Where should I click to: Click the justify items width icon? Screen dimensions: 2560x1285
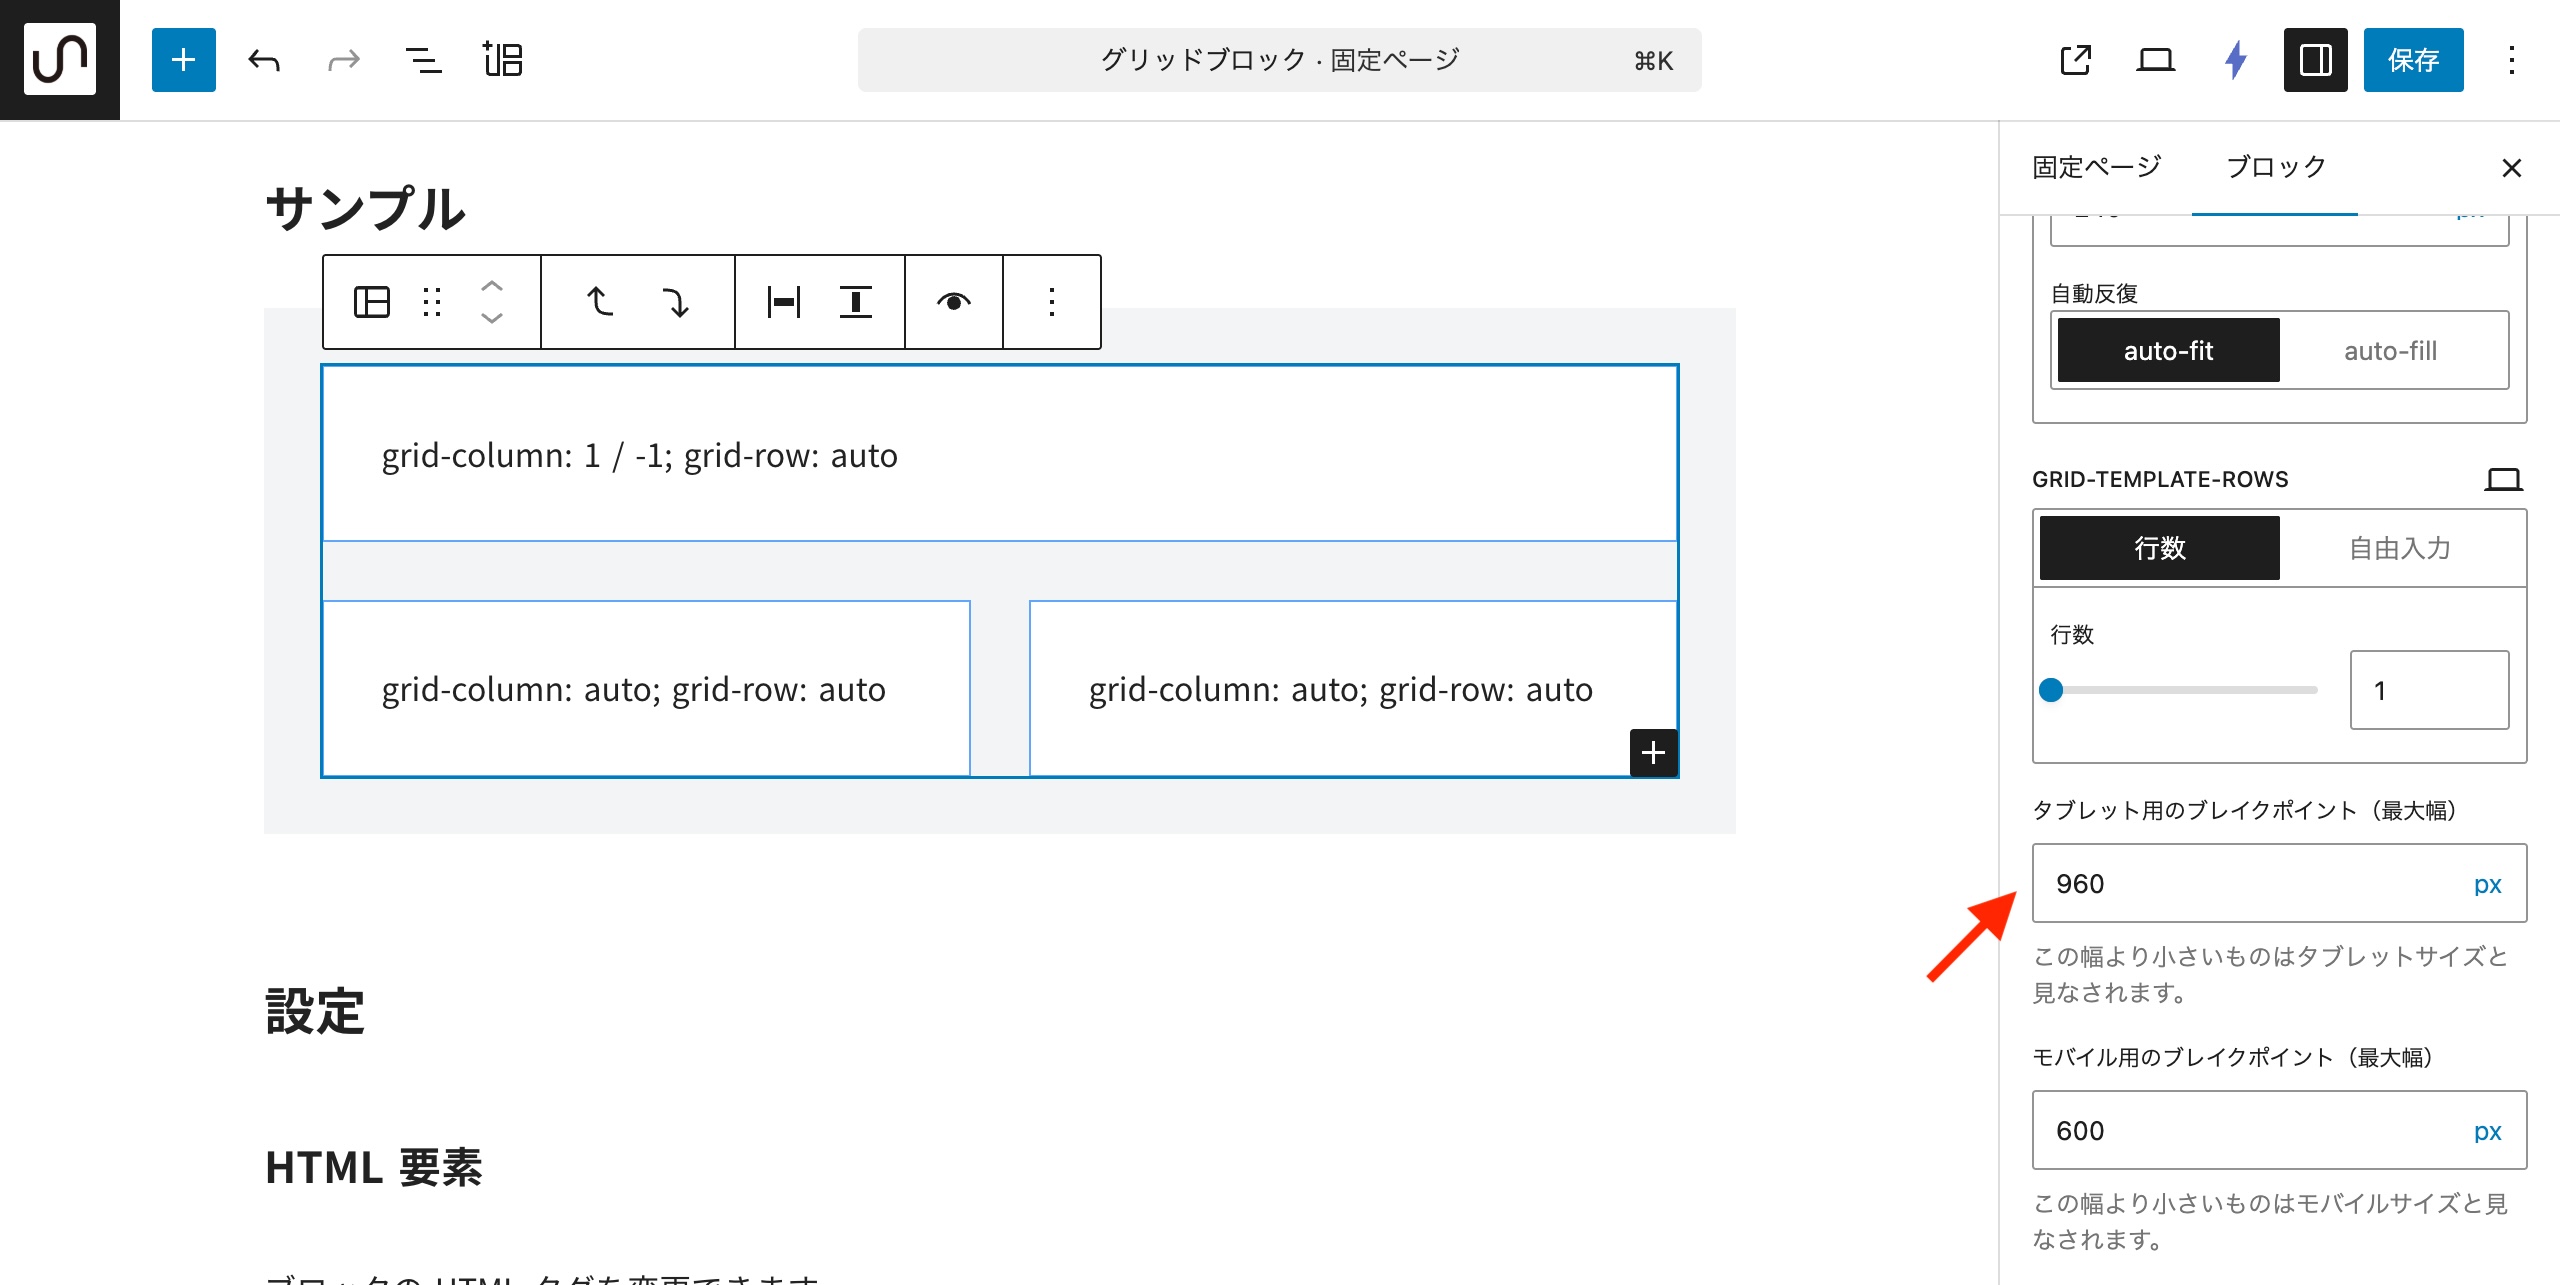tap(784, 302)
